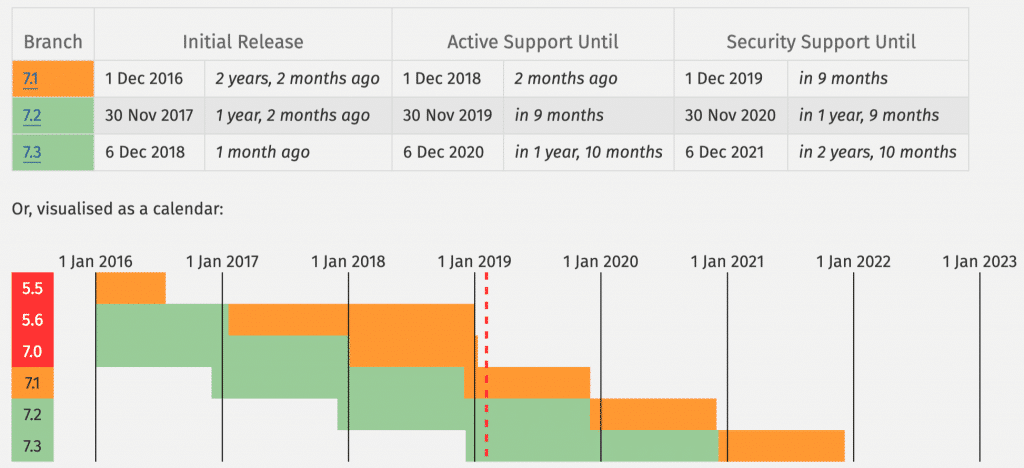Click the Initial Release column header
Image resolution: width=1024 pixels, height=468 pixels.
coord(243,42)
